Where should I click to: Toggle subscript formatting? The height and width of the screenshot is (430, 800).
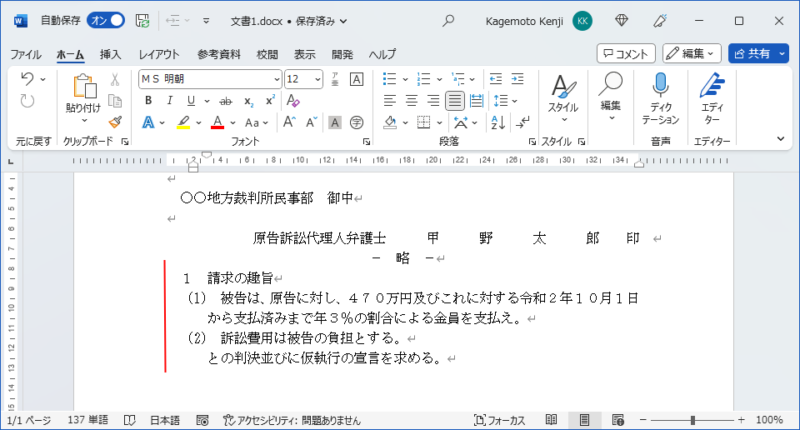pyautogui.click(x=248, y=101)
